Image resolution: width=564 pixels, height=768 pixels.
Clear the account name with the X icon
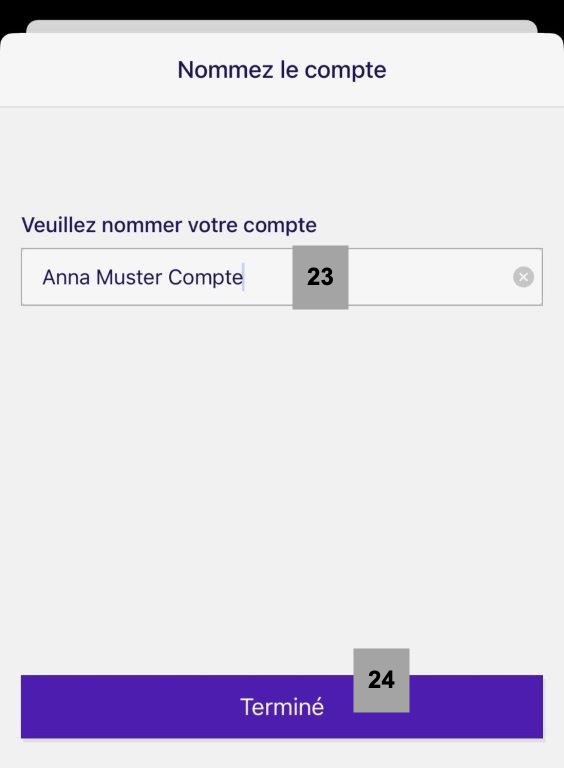tap(523, 277)
